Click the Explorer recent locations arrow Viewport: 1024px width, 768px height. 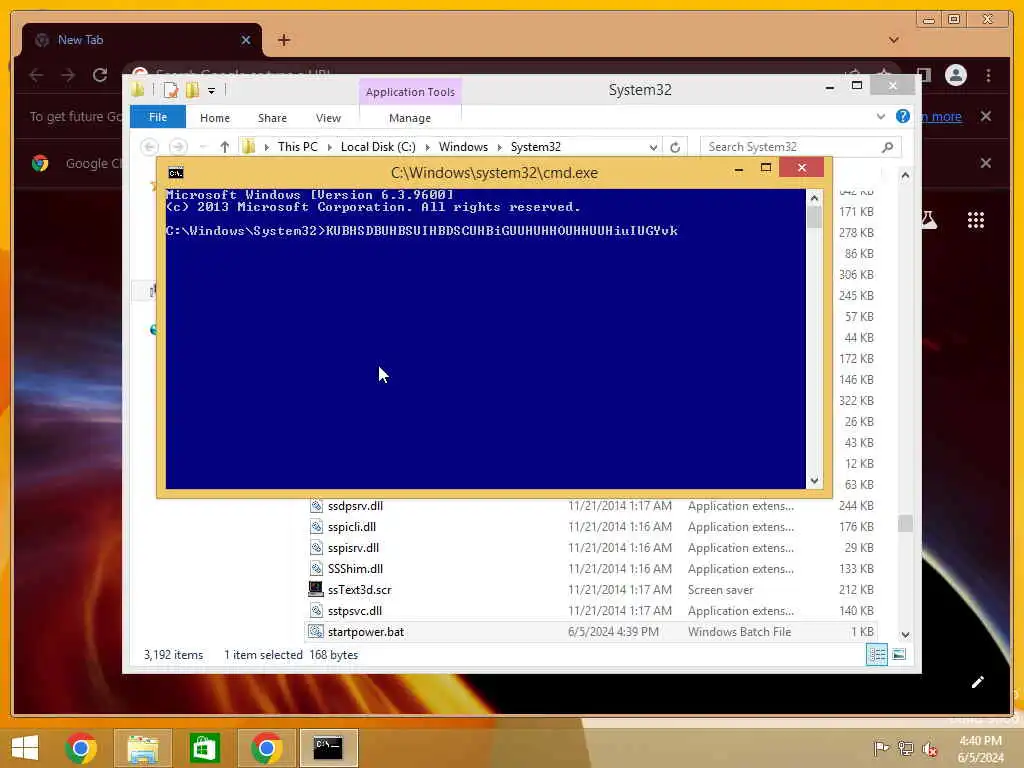[x=203, y=148]
